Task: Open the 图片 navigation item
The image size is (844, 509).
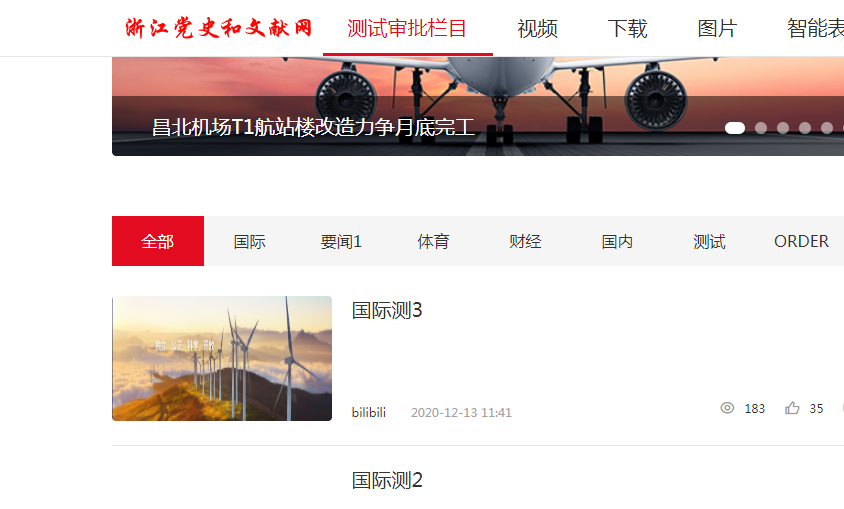Action: pyautogui.click(x=717, y=28)
